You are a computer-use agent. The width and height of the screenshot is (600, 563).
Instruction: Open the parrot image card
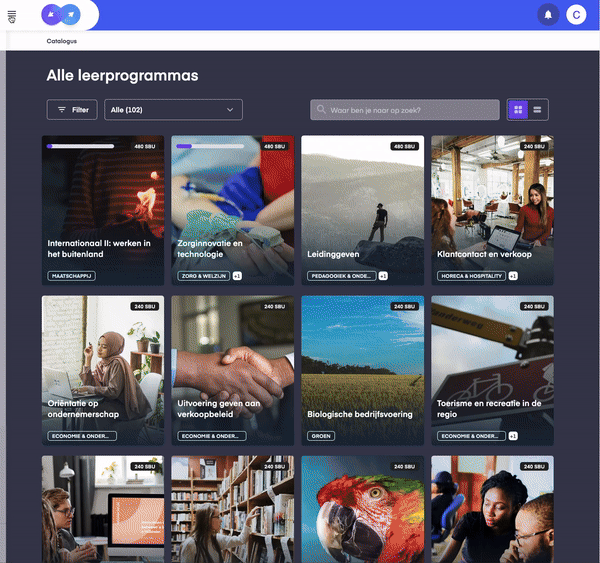pos(362,509)
